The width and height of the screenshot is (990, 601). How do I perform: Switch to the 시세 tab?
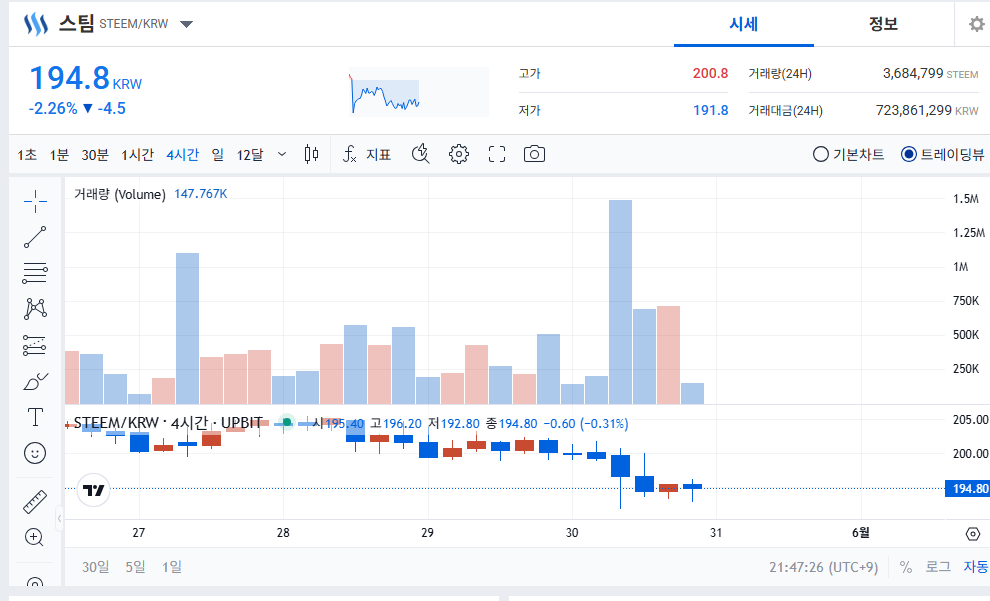(744, 24)
